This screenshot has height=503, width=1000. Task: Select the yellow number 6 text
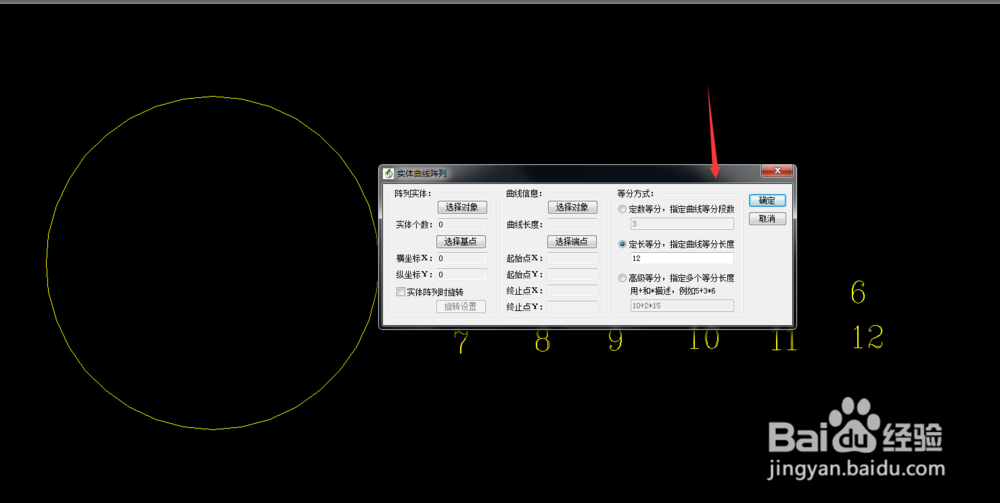(x=858, y=292)
